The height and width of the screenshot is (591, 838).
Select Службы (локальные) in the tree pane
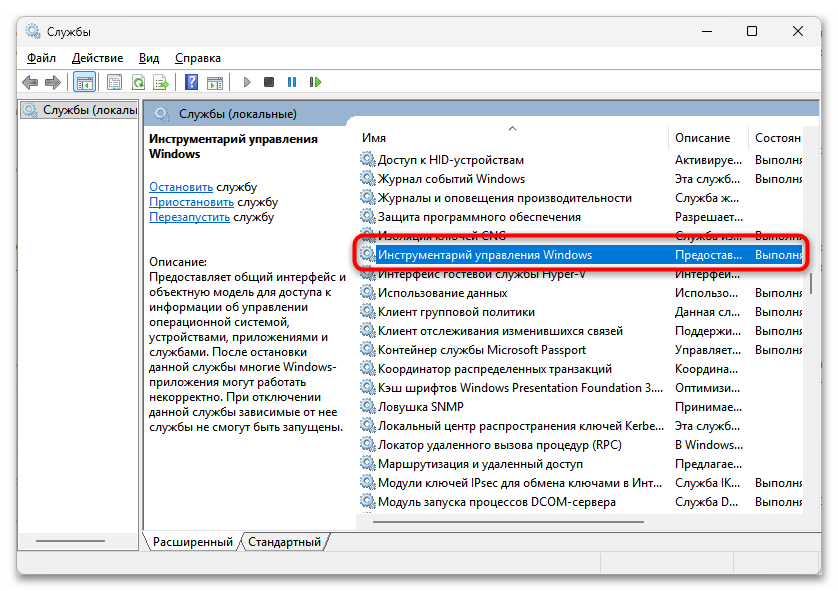coord(79,110)
